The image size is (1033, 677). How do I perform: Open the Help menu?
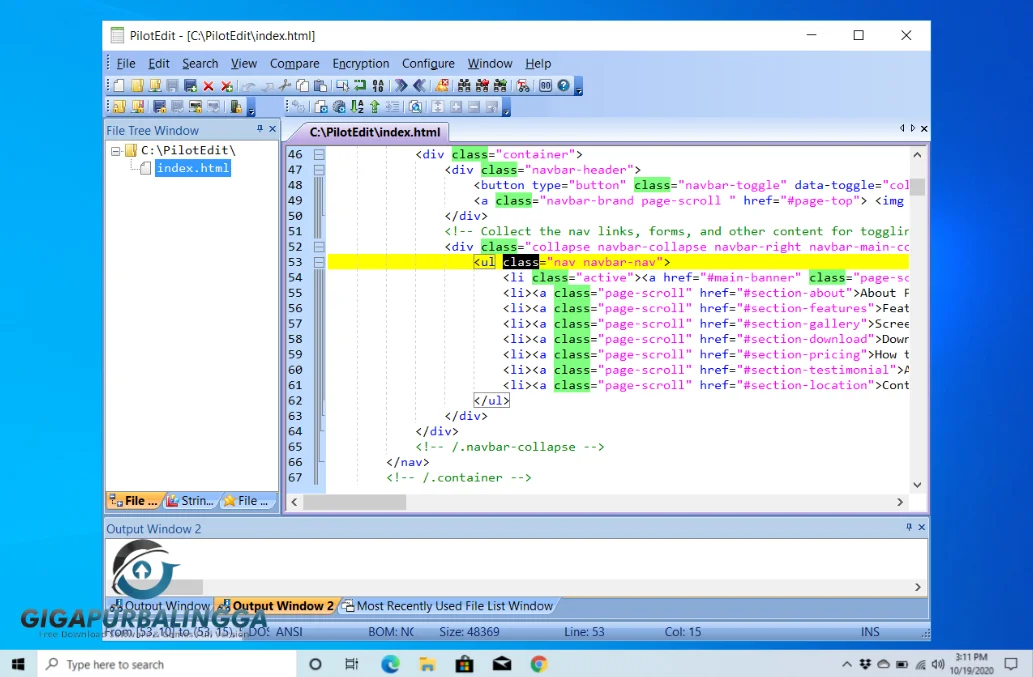[538, 63]
